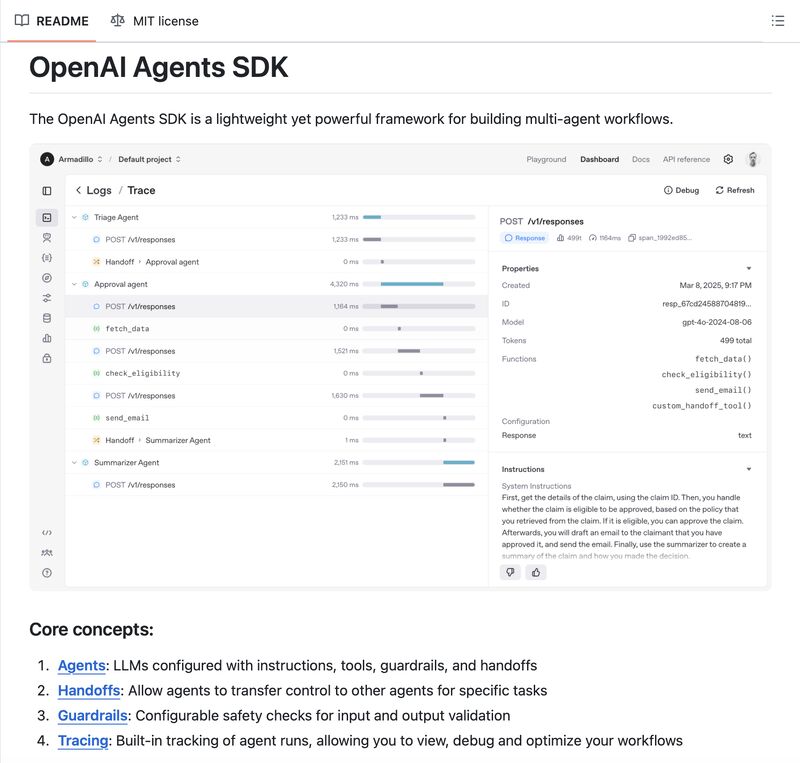The image size is (800, 763).
Task: Toggle the dashboard sidebar panel icon
Action: [47, 191]
